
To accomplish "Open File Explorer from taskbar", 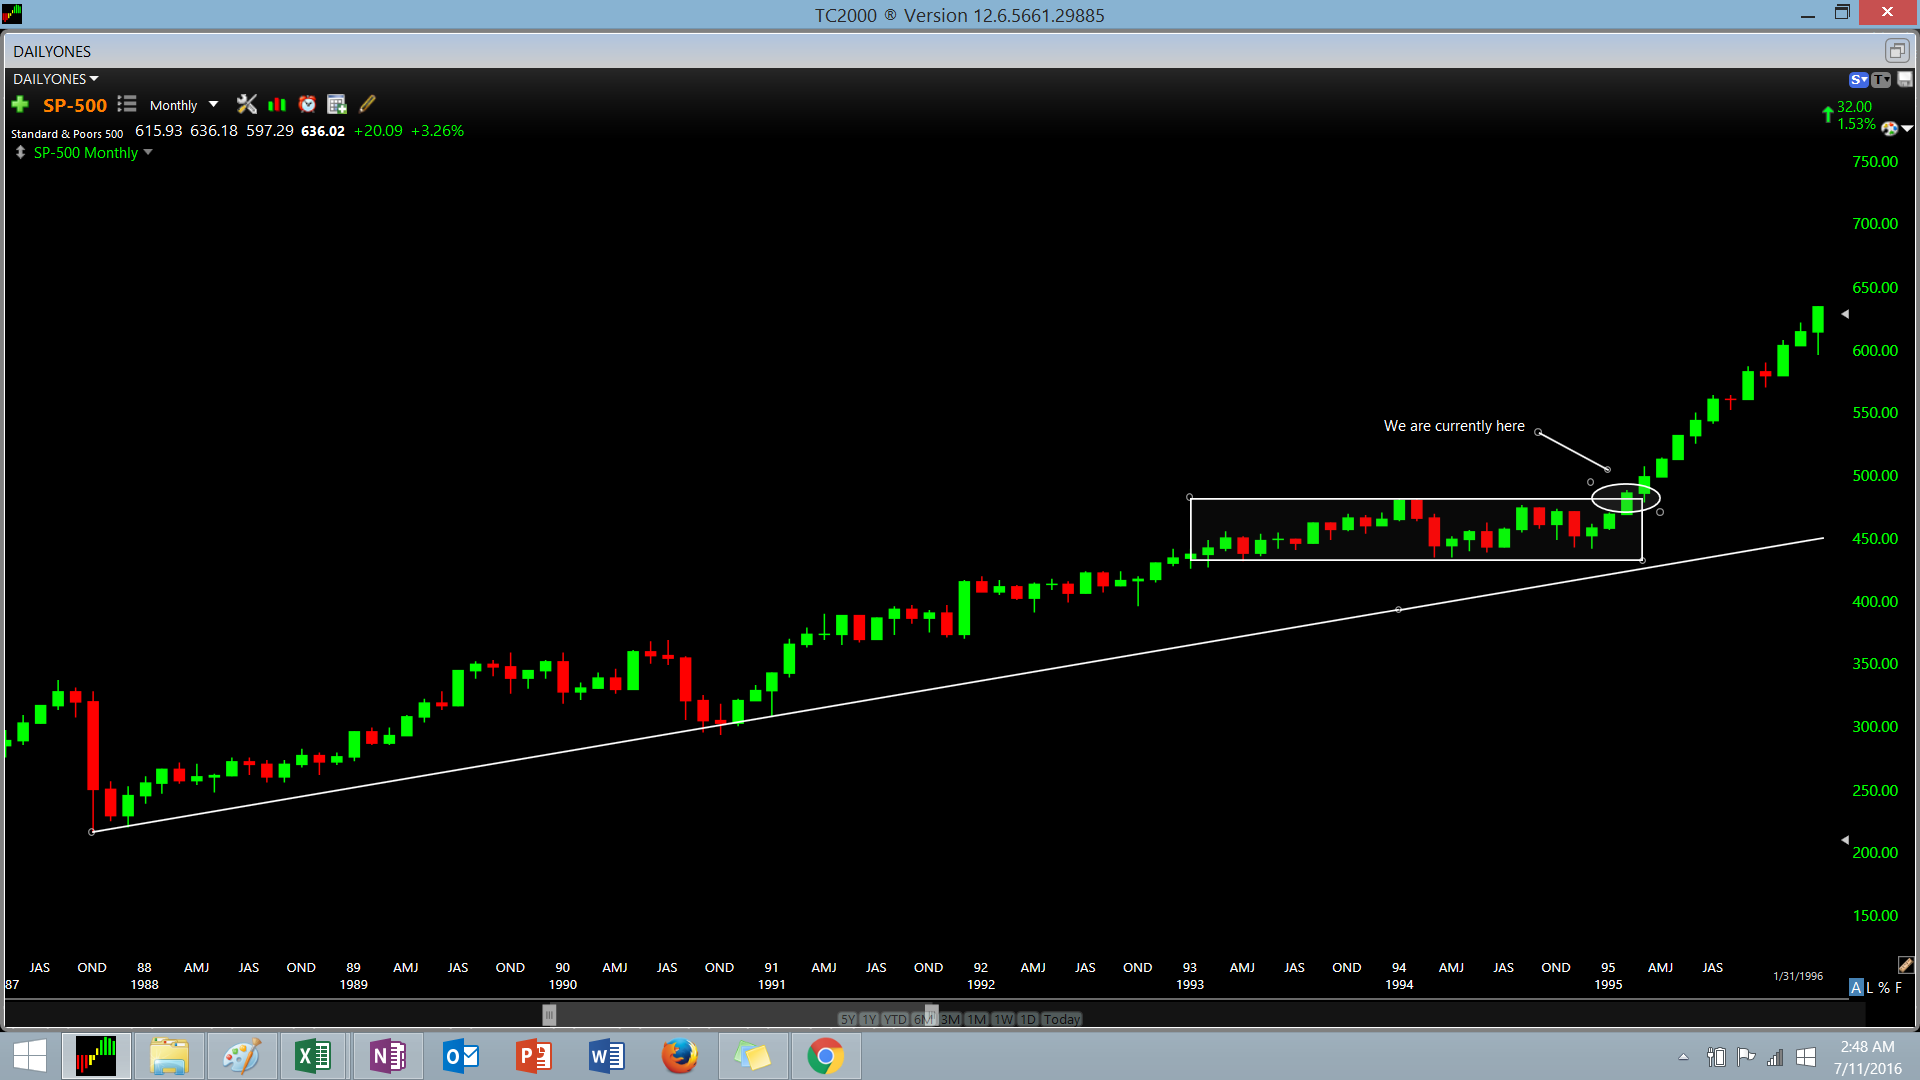I will (x=169, y=1056).
